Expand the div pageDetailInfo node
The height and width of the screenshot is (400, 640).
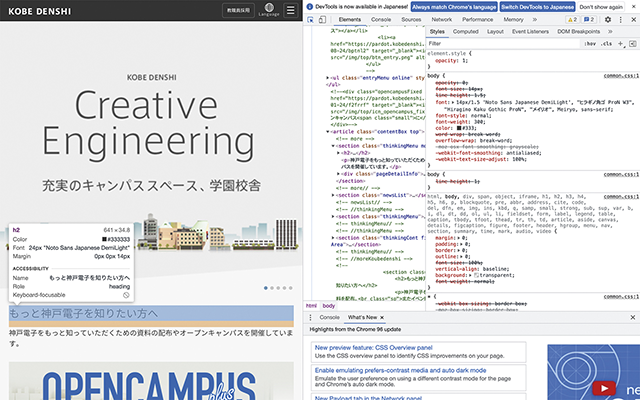338,174
